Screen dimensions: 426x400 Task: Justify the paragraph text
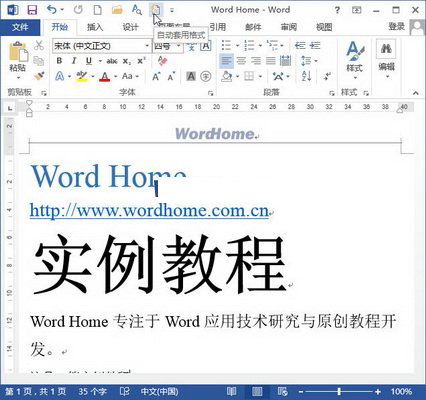click(271, 61)
